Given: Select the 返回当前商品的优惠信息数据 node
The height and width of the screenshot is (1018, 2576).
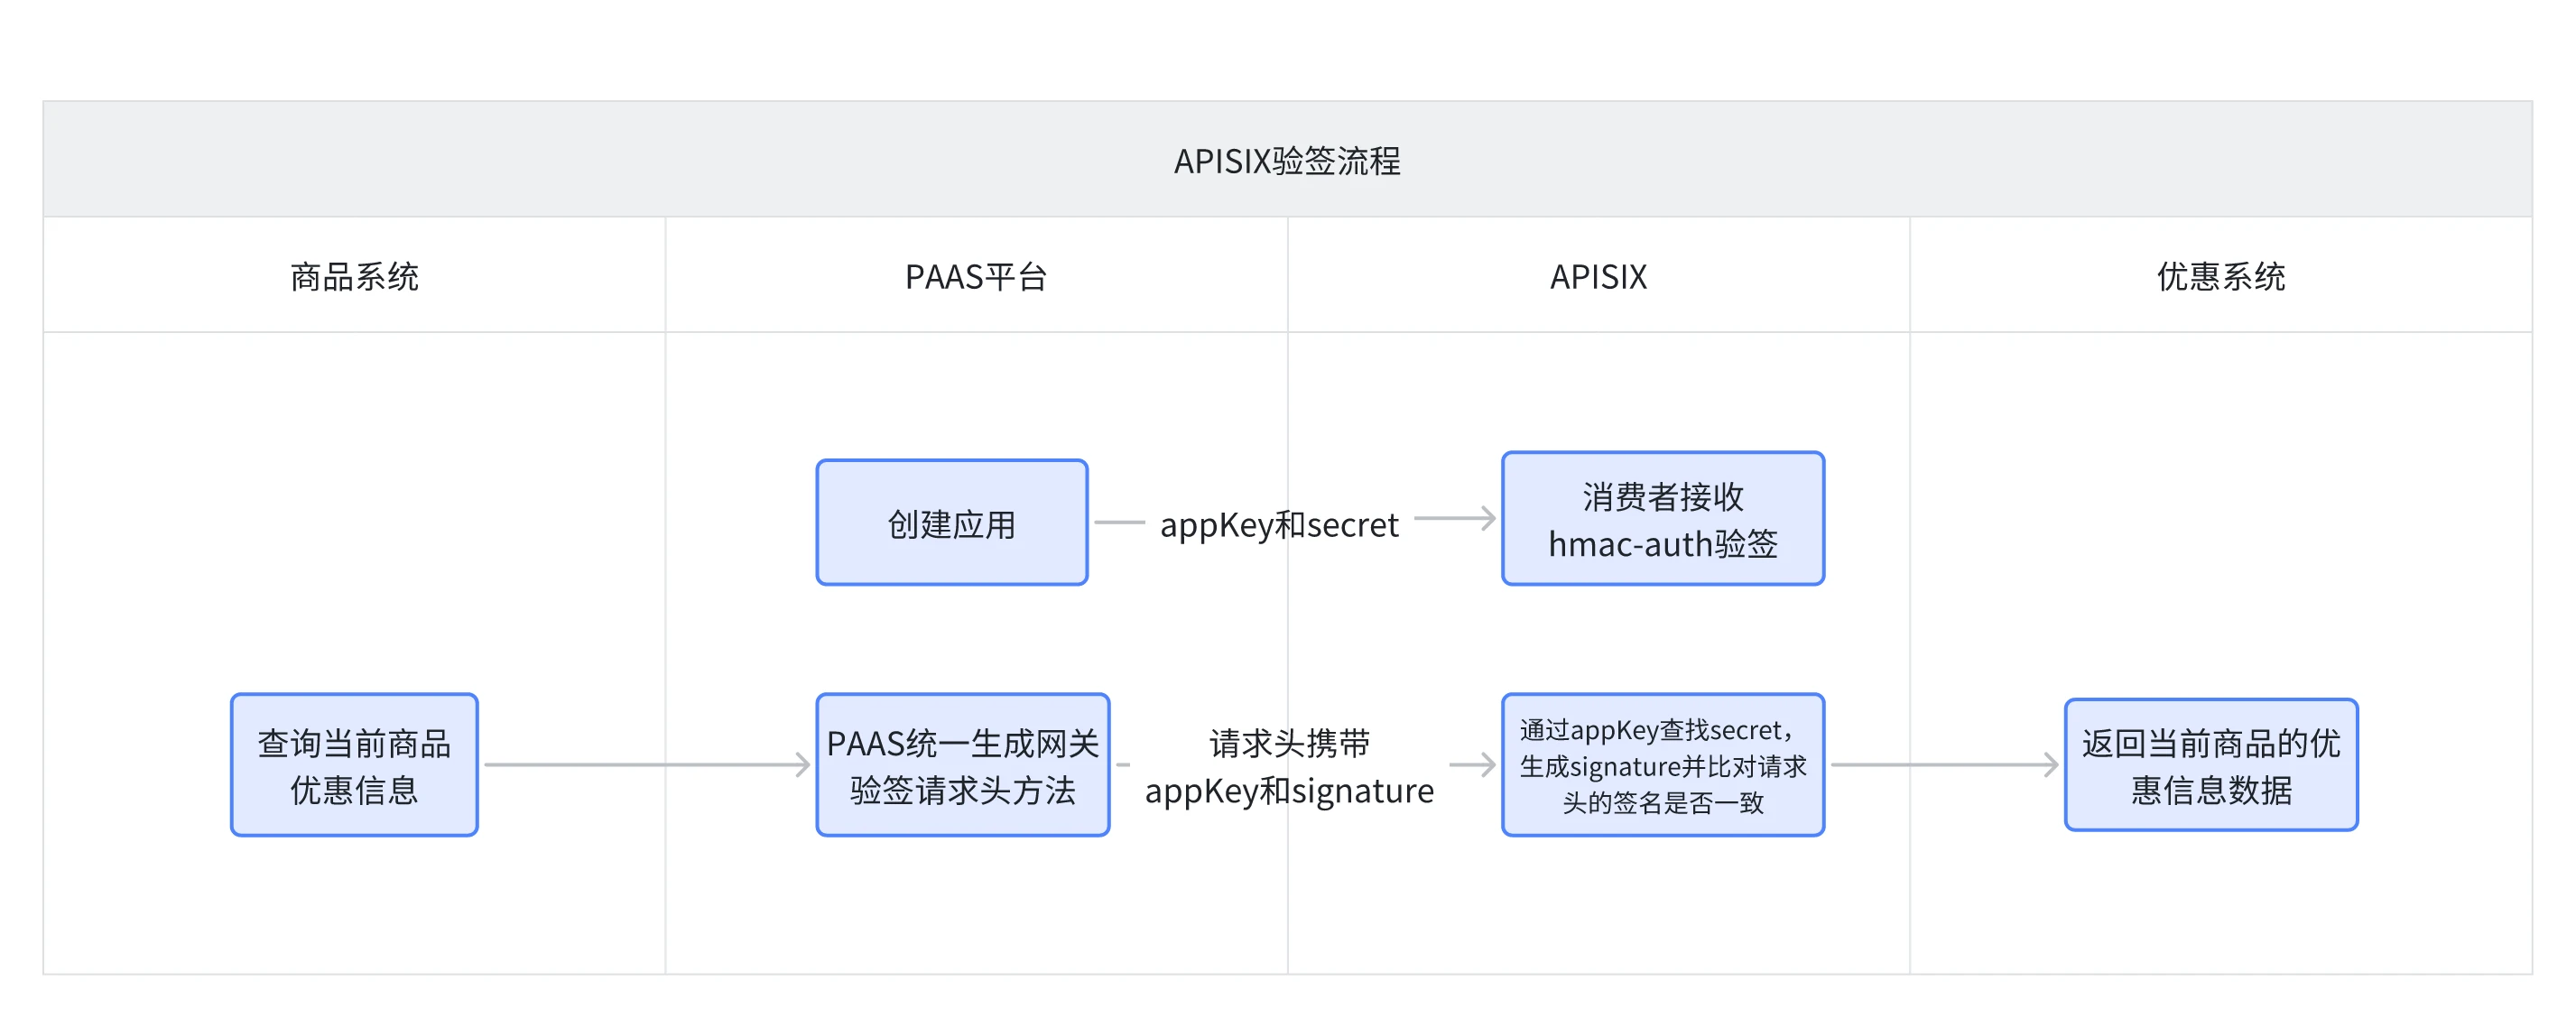Looking at the screenshot, I should click(2210, 765).
